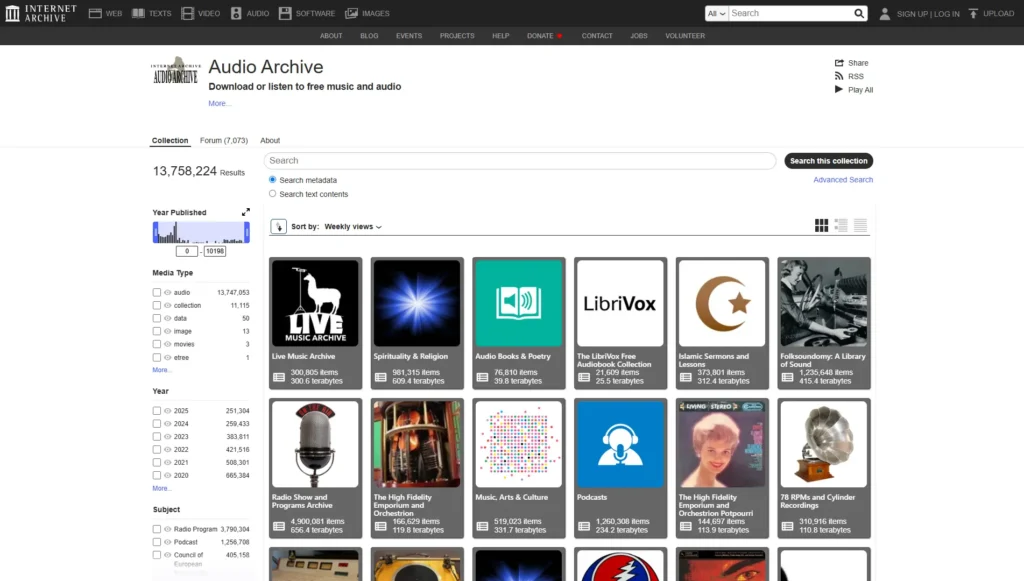Click the magnifier search icon in top bar

coord(859,13)
